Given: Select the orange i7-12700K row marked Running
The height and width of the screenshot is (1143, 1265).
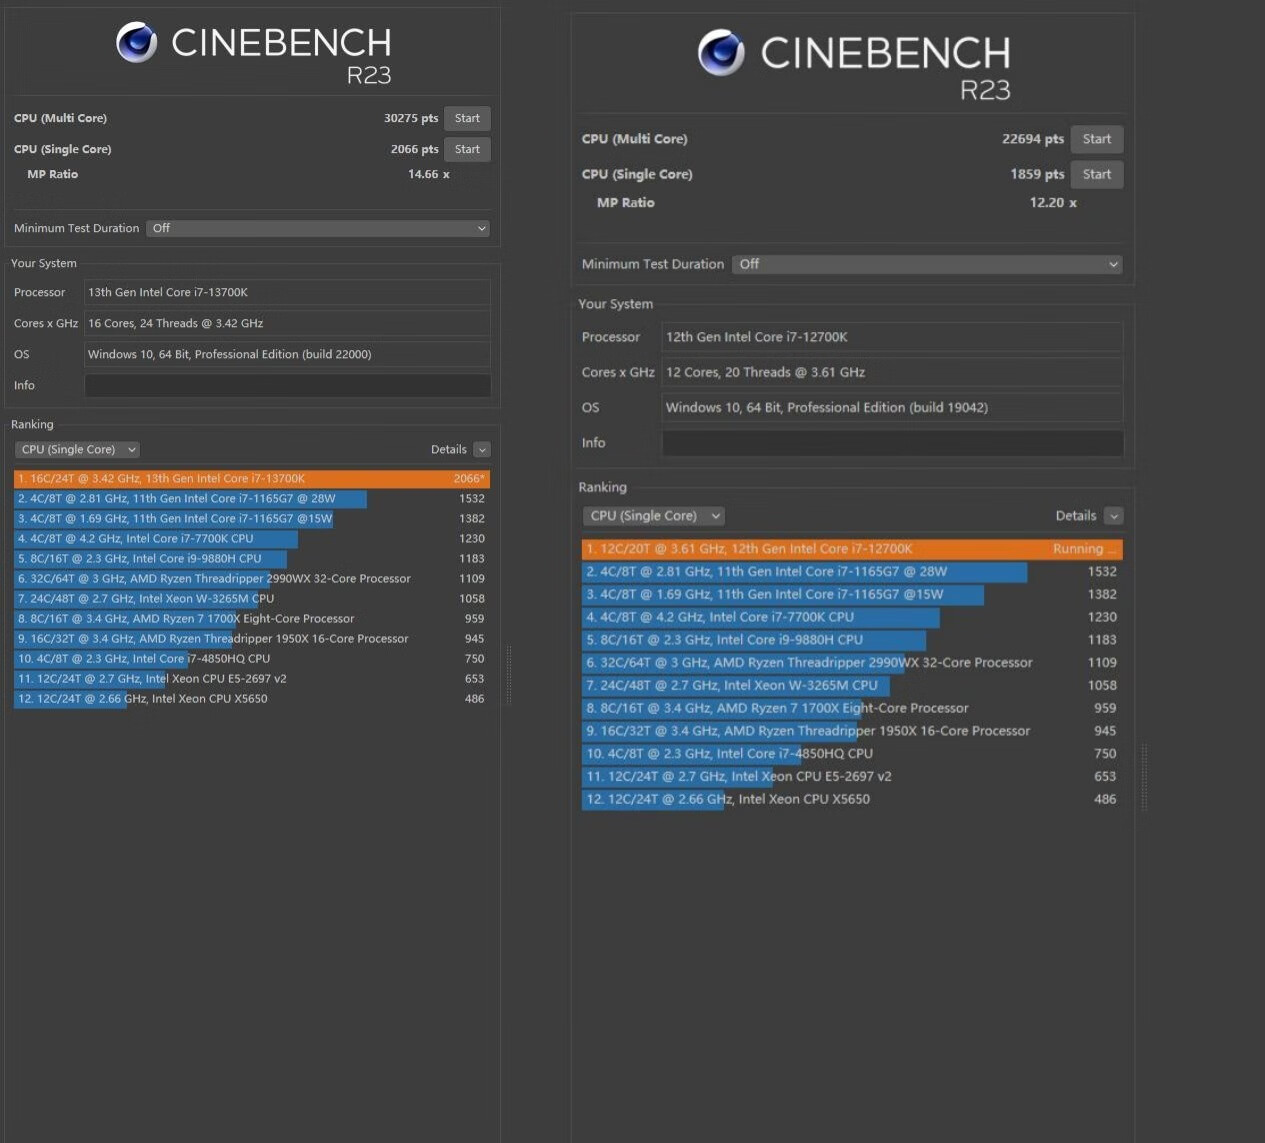Looking at the screenshot, I should pyautogui.click(x=851, y=549).
